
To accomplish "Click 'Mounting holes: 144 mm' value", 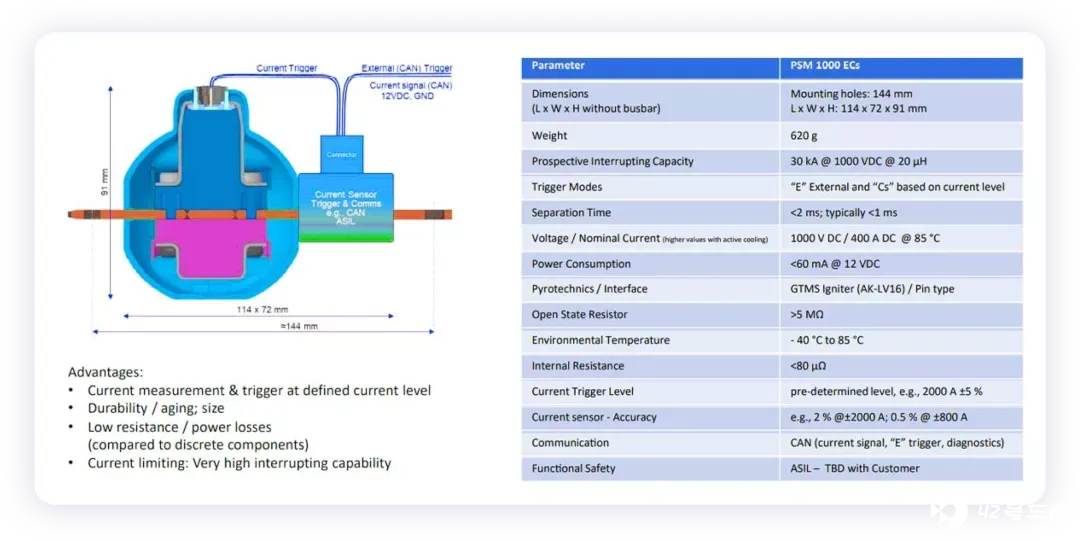I will pyautogui.click(x=851, y=94).
